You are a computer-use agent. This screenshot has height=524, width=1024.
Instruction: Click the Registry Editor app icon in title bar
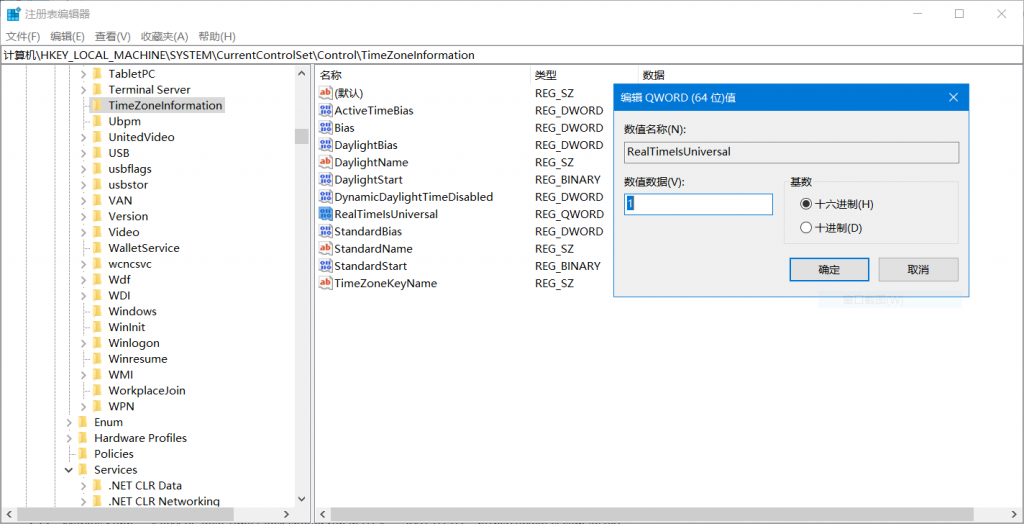(x=13, y=14)
